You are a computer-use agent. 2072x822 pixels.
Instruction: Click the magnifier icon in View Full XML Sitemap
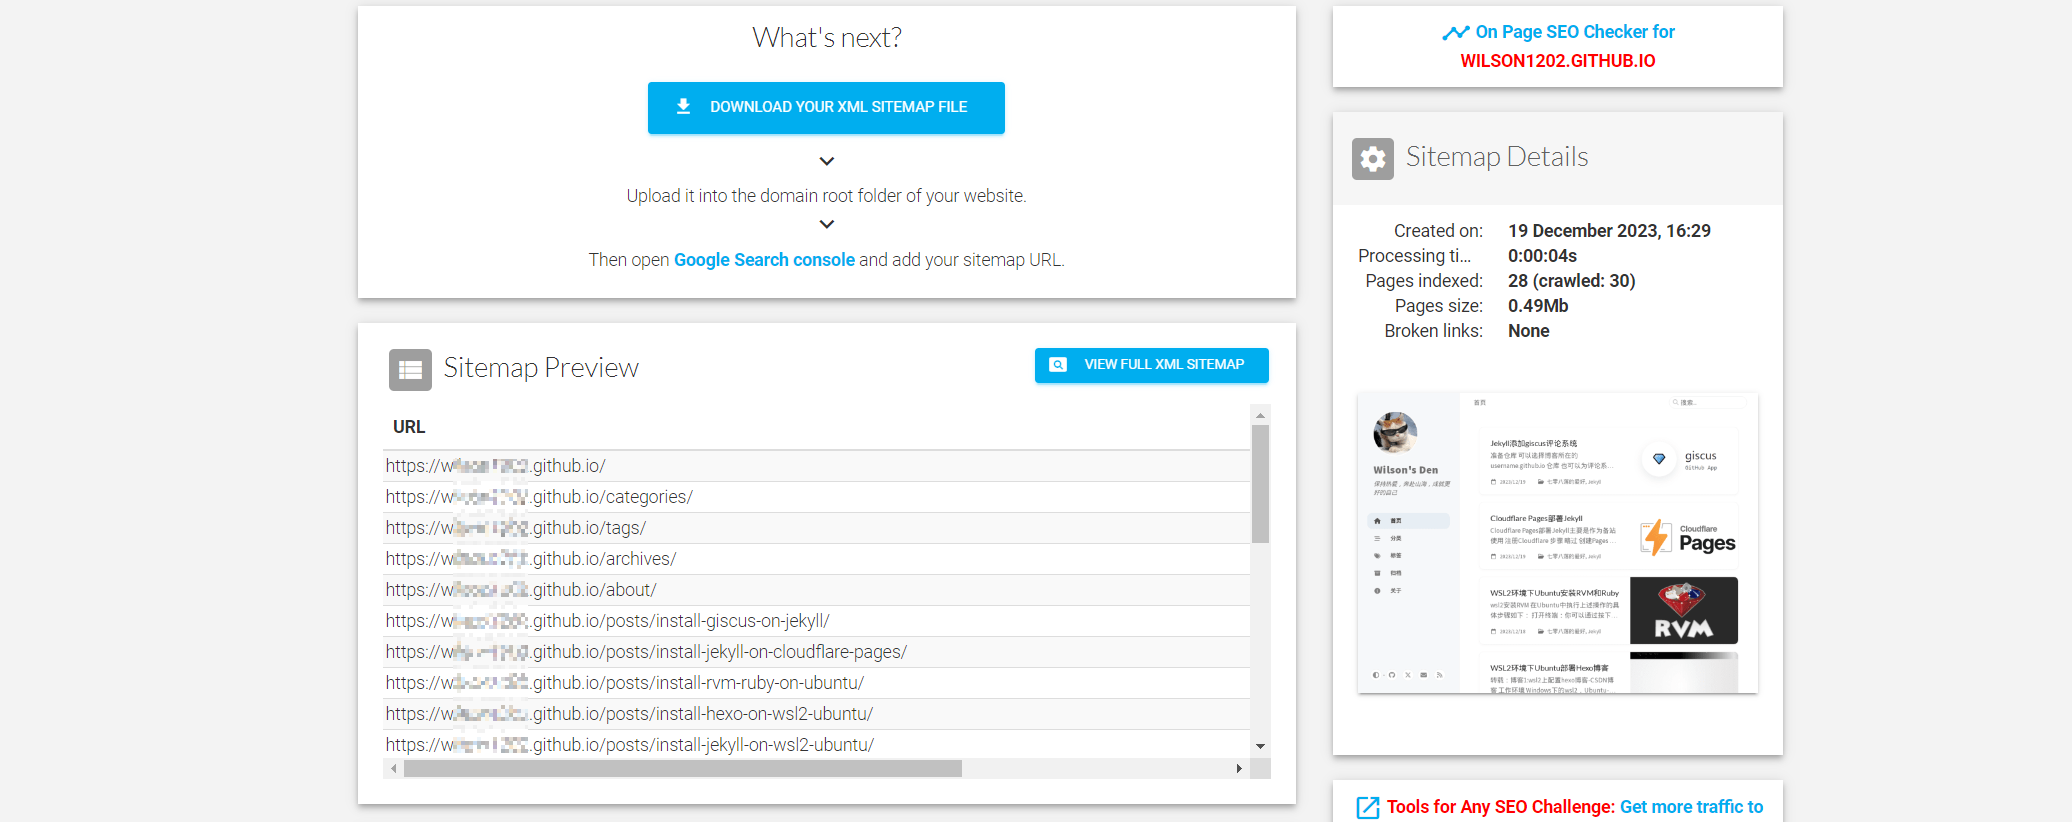pos(1057,365)
